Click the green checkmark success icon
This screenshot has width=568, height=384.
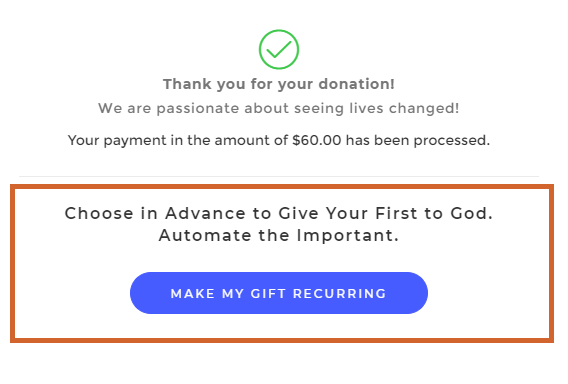(279, 49)
